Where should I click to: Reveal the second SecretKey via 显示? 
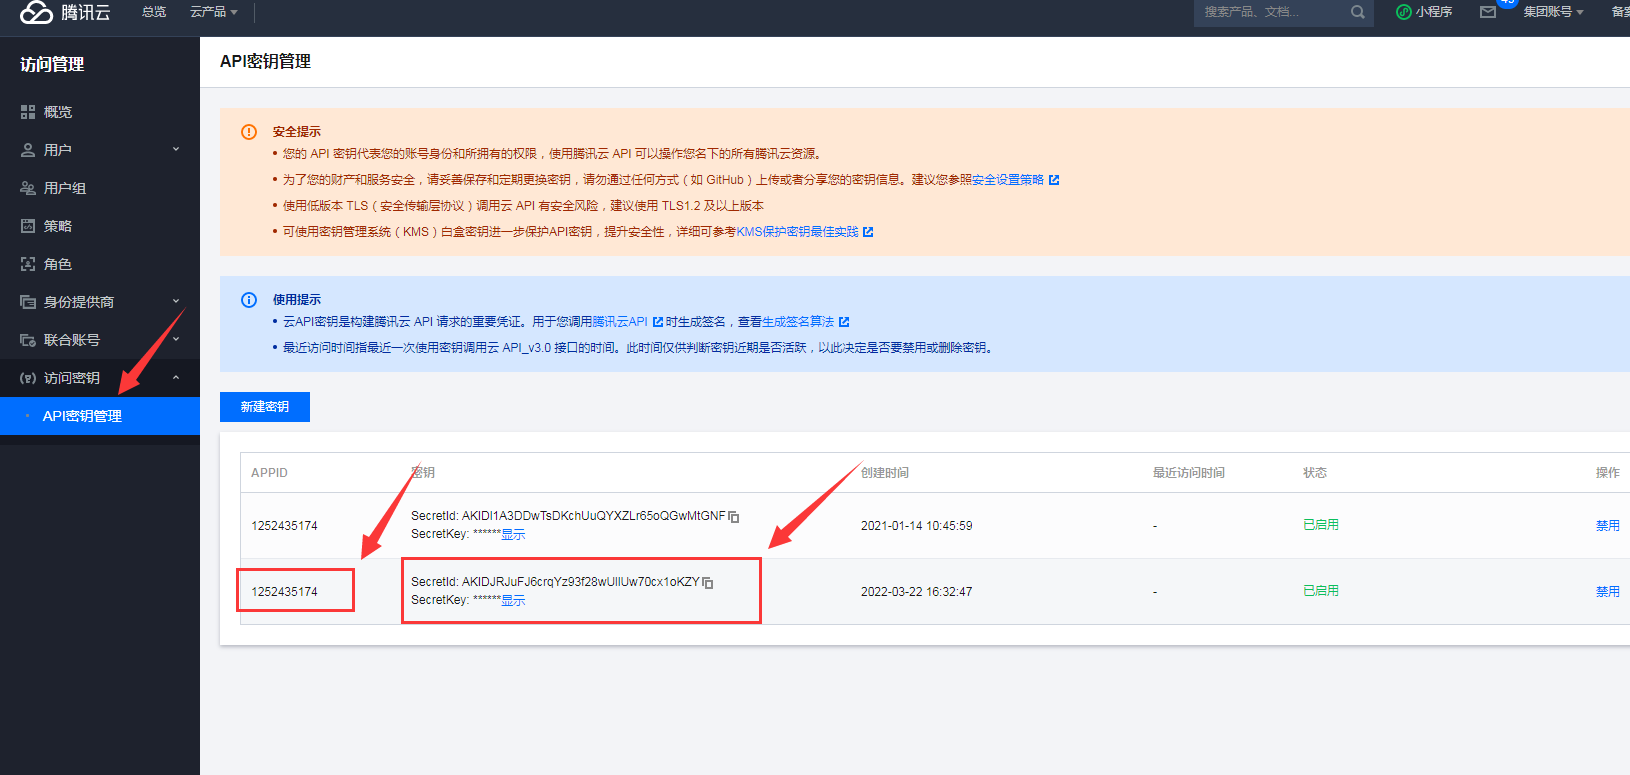pyautogui.click(x=513, y=601)
